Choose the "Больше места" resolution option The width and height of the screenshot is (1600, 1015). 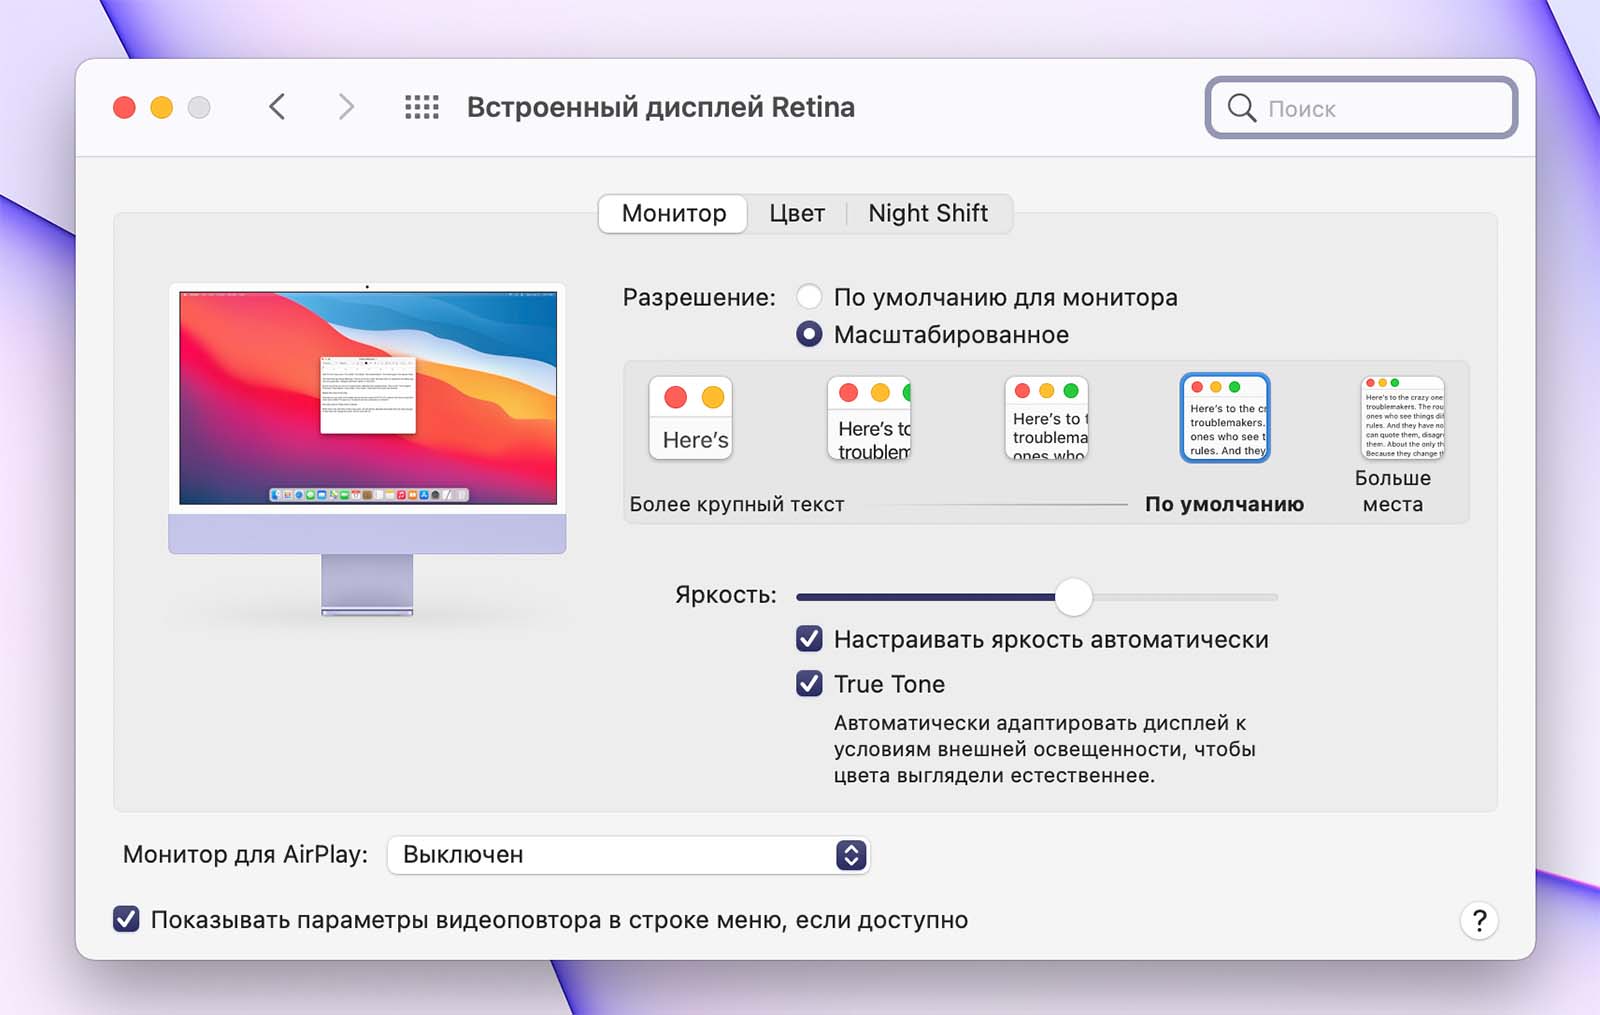click(1402, 418)
